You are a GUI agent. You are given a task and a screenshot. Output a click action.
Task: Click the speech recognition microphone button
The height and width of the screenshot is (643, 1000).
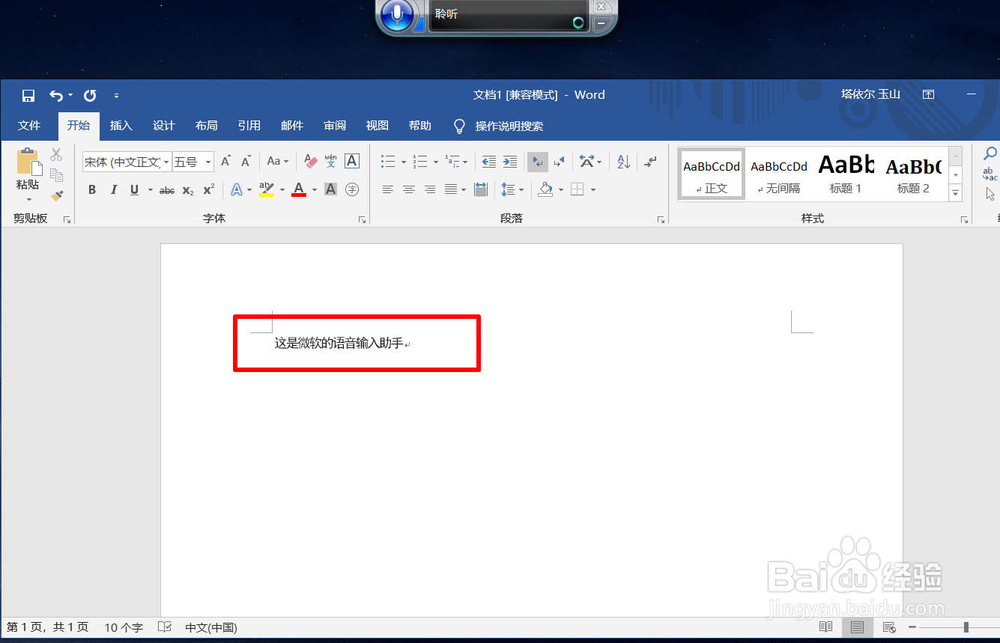[x=398, y=15]
